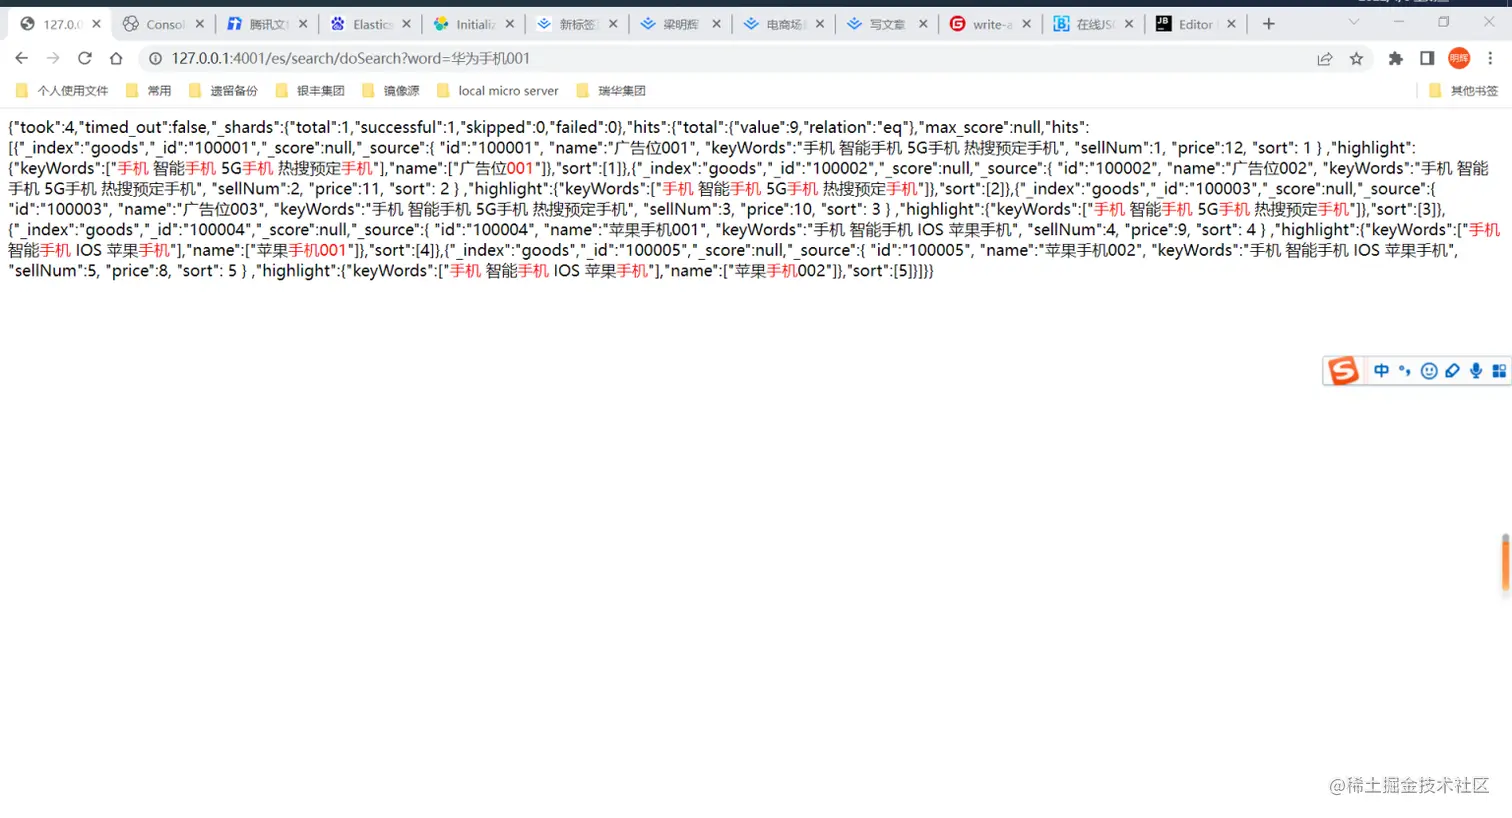Click the Sogou input method S logo
The image size is (1512, 818).
click(1343, 370)
